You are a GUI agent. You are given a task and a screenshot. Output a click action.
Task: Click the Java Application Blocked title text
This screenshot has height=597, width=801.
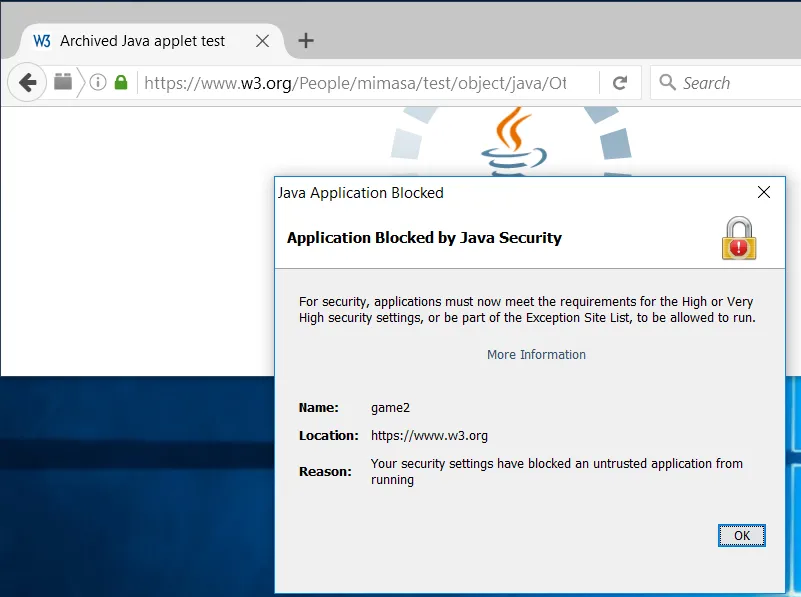pyautogui.click(x=361, y=193)
